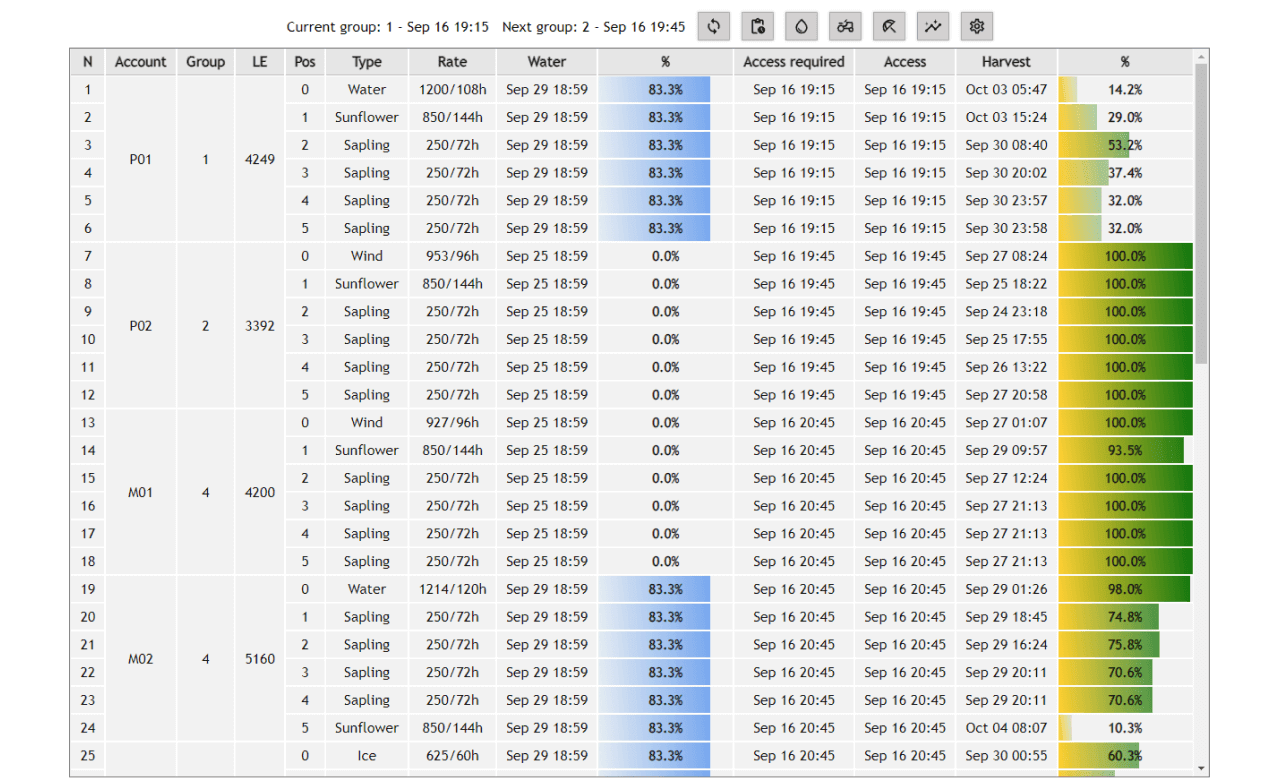Click the refresh icon in the toolbar
Viewport: 1280px width, 781px height.
[713, 27]
